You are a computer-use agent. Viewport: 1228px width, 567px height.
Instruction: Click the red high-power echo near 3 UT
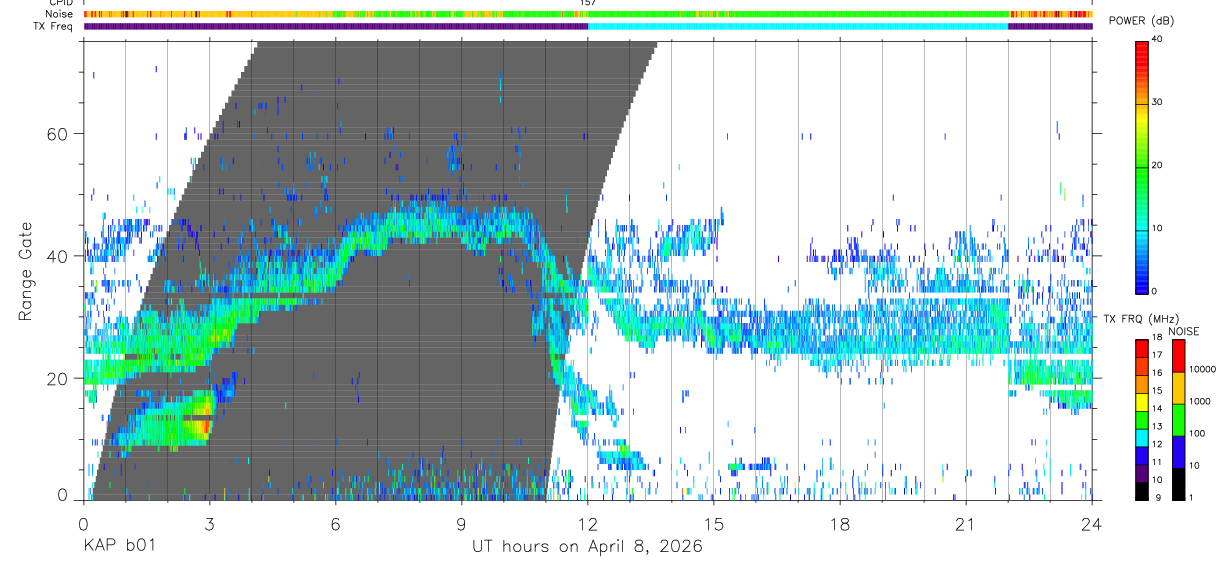pos(207,426)
